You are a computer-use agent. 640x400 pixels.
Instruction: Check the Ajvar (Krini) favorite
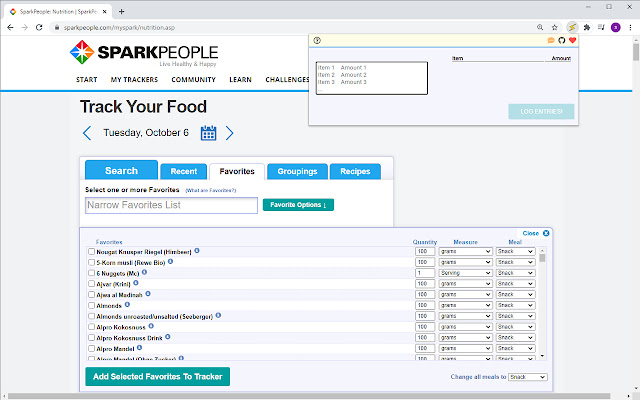[91, 283]
